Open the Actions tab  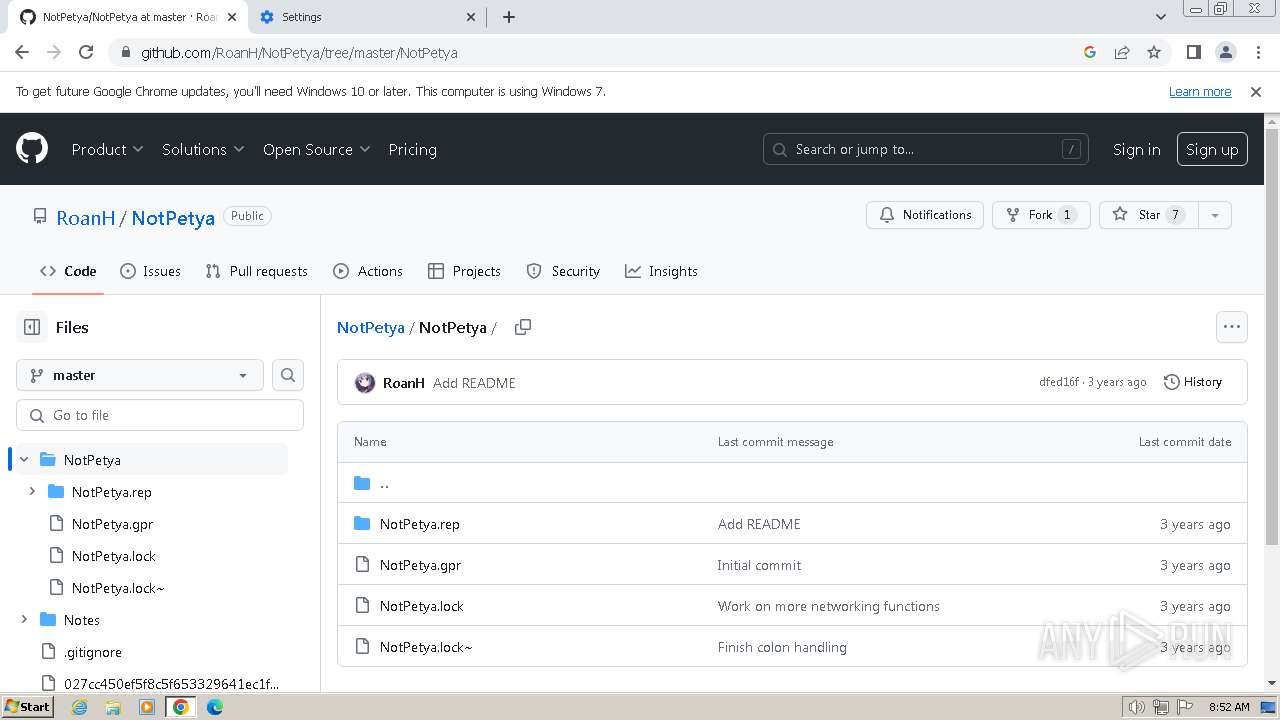tap(368, 271)
